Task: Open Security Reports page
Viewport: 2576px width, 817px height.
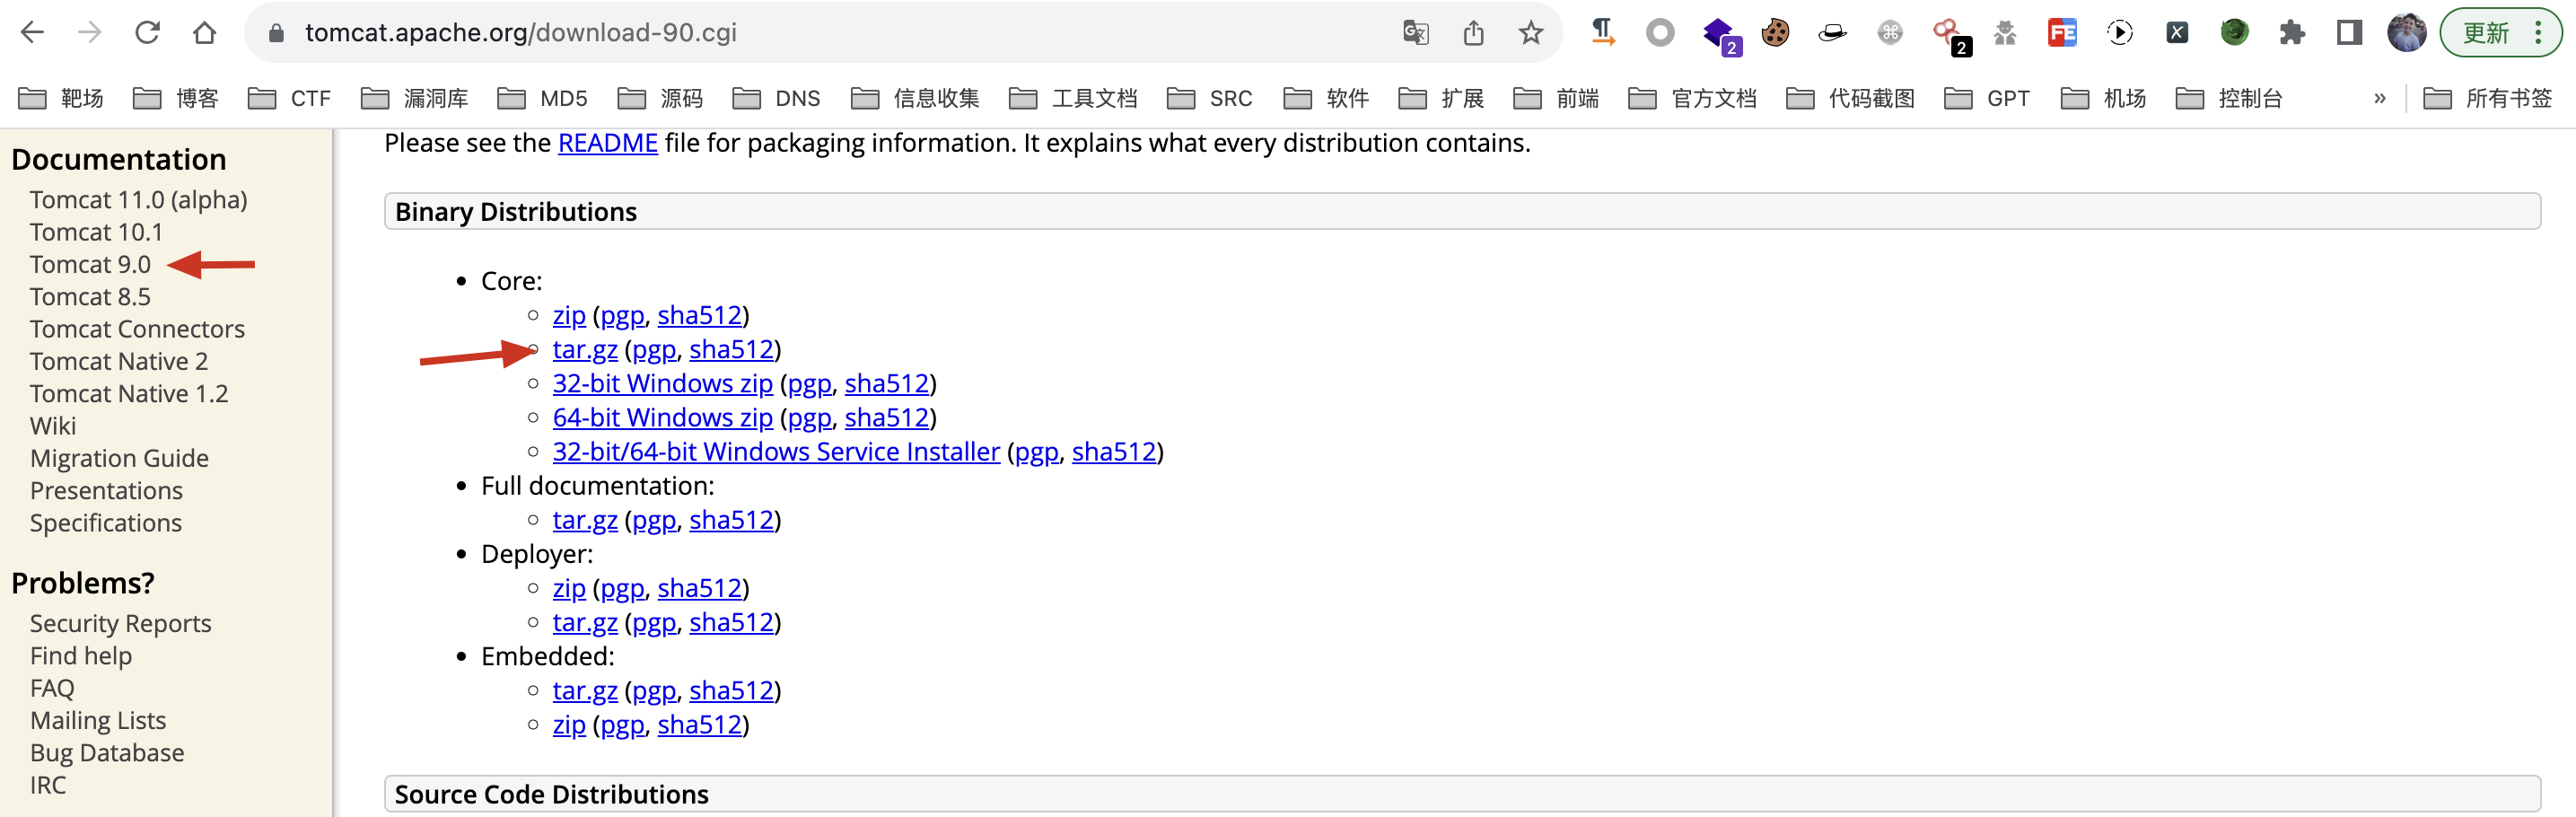Action: (121, 624)
